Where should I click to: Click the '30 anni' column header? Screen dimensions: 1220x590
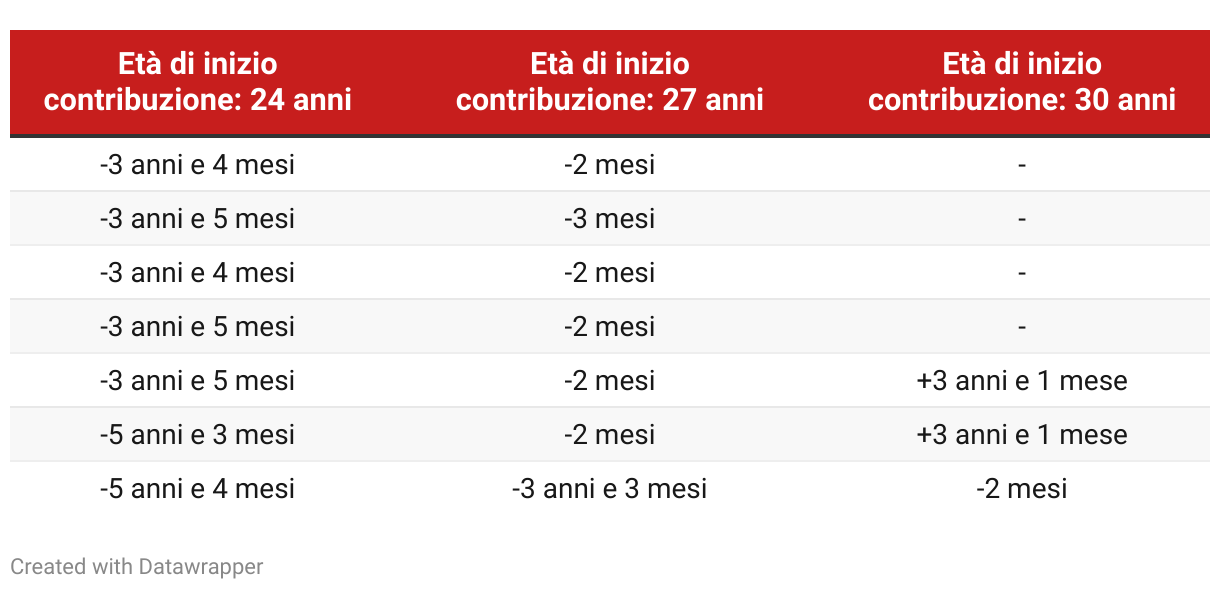[1021, 82]
